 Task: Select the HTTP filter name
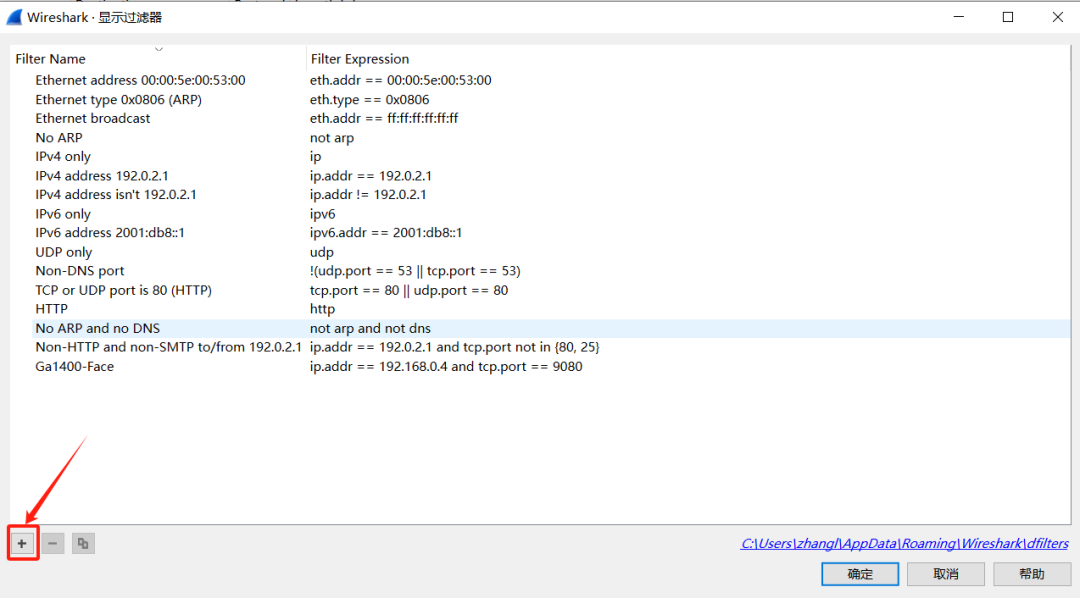(x=52, y=309)
